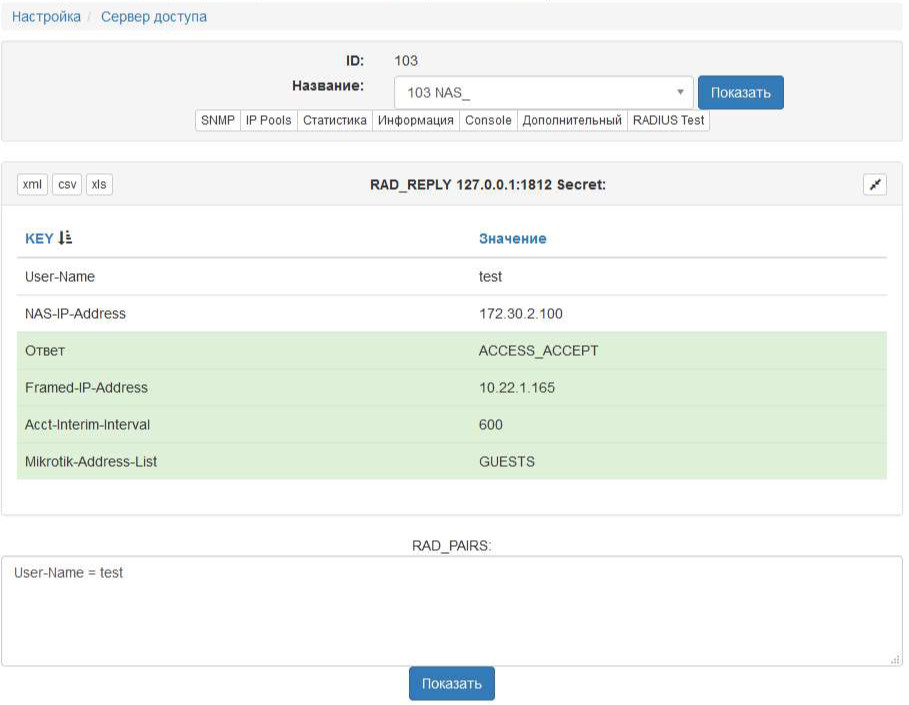This screenshot has width=909, height=705.
Task: Open the Console tab
Action: click(488, 121)
